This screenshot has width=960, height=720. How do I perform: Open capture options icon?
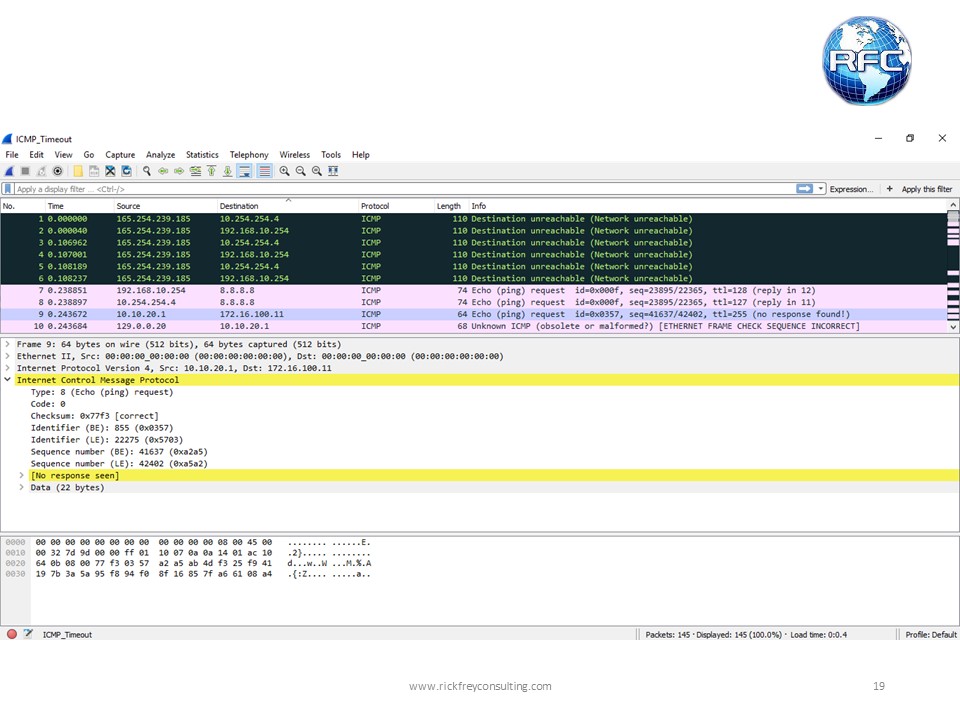coord(58,171)
